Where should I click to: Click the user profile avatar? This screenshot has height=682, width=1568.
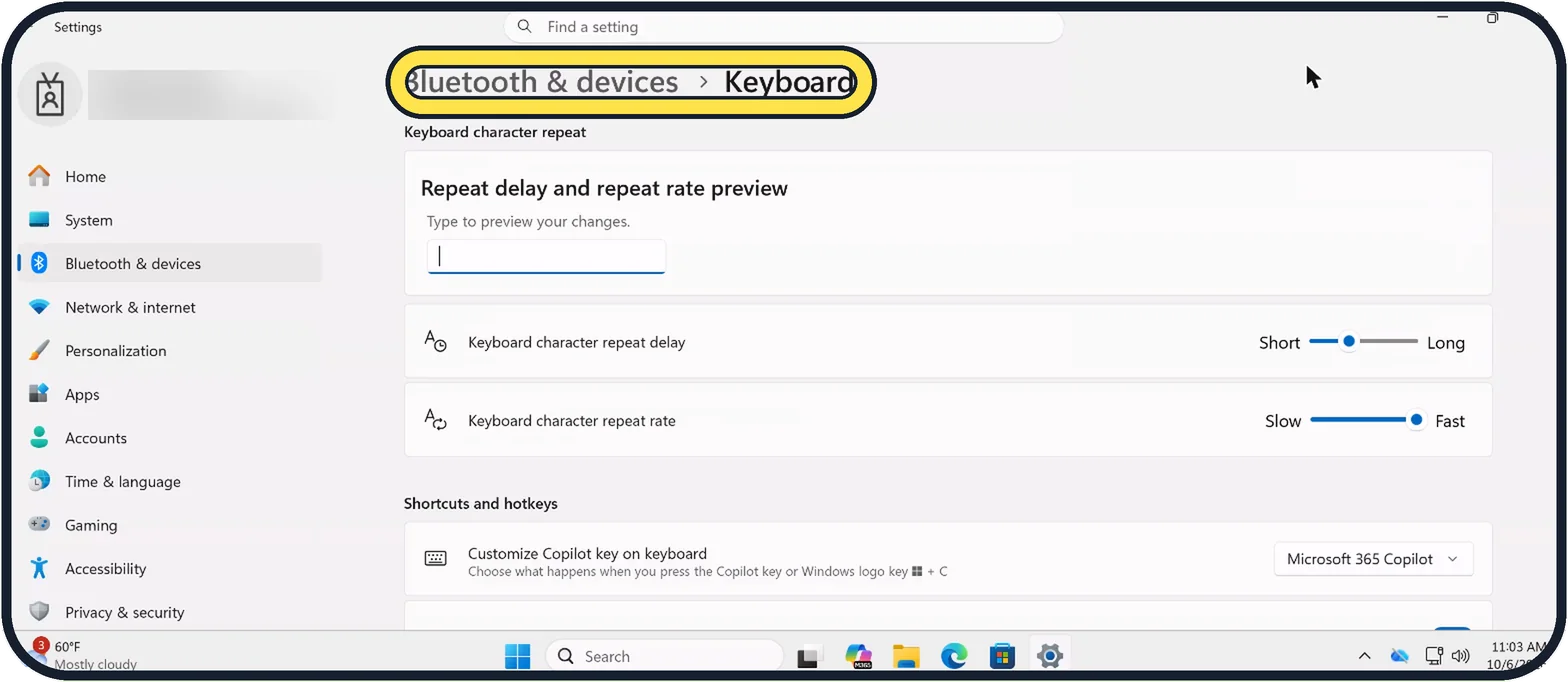coord(50,95)
